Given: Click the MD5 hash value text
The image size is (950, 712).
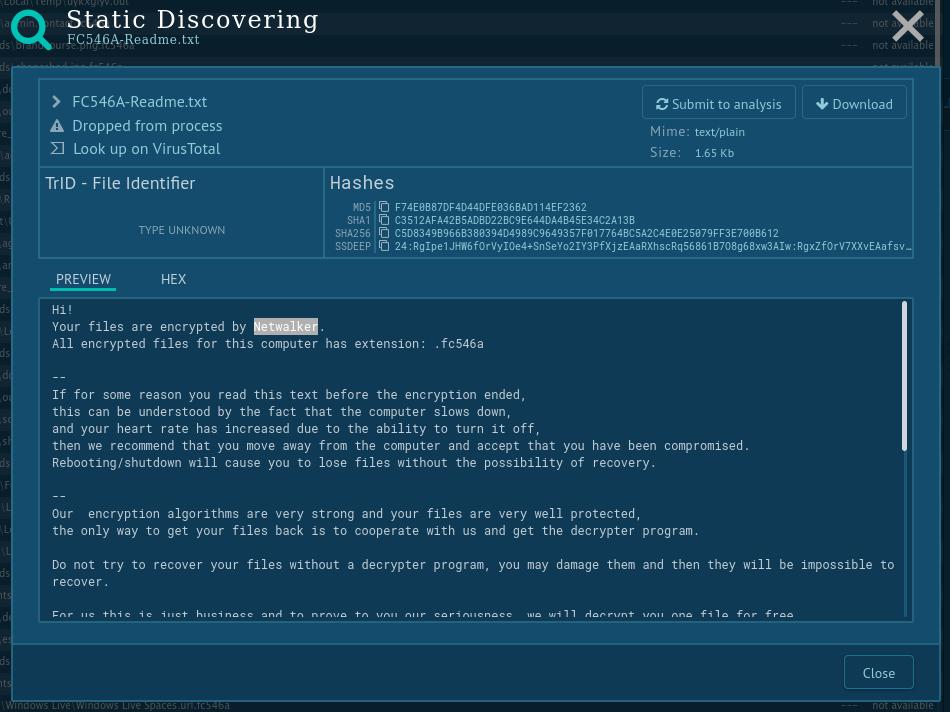Looking at the screenshot, I should 490,208.
